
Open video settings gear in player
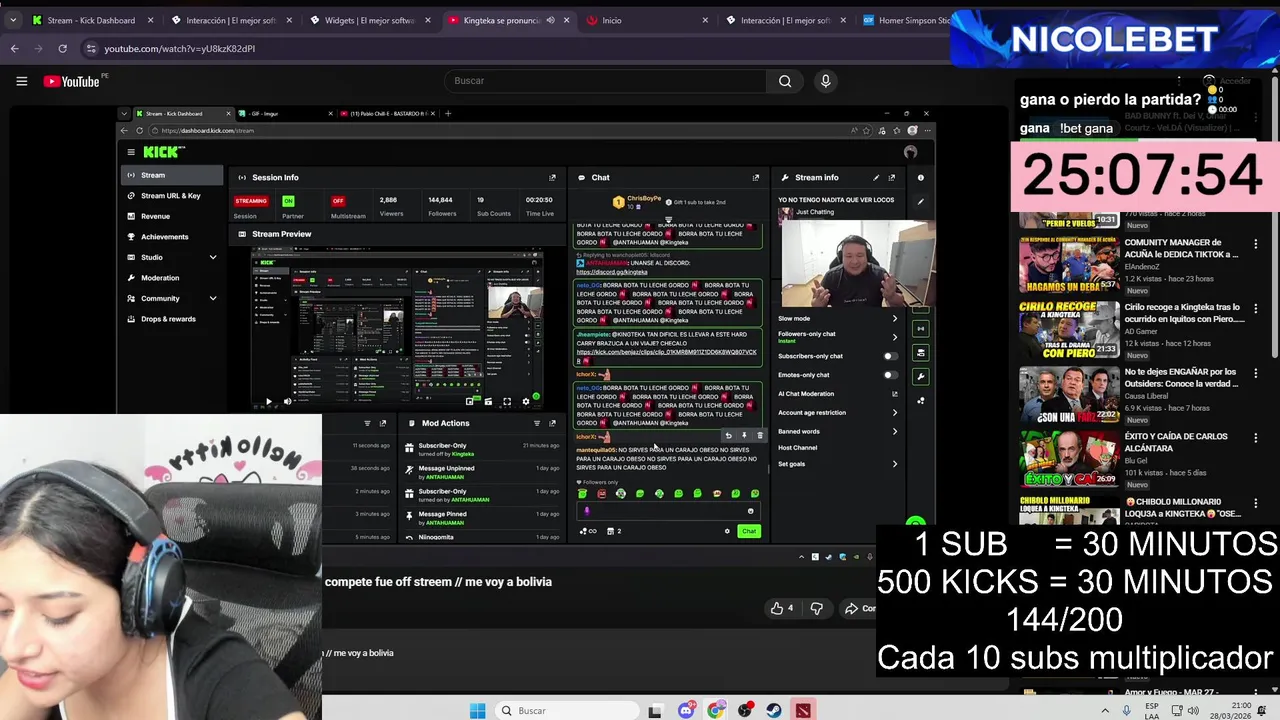tap(526, 402)
